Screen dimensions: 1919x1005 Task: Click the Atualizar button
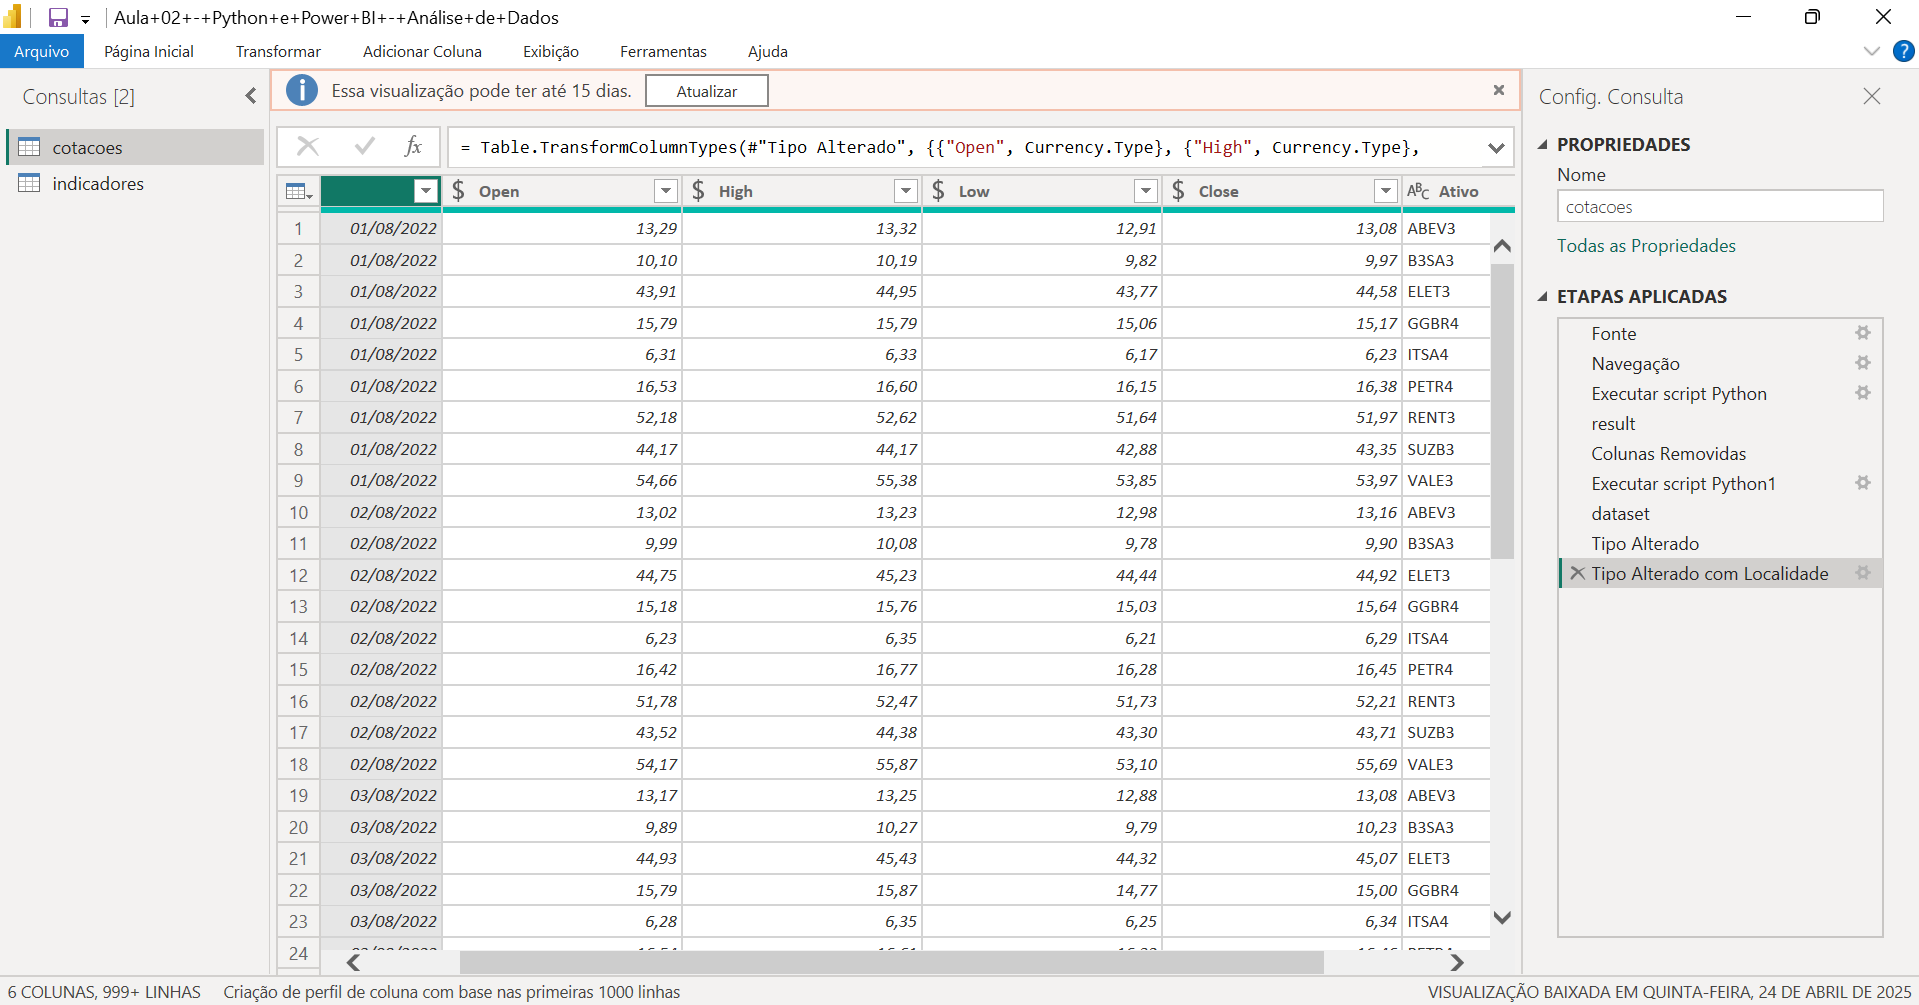[707, 91]
